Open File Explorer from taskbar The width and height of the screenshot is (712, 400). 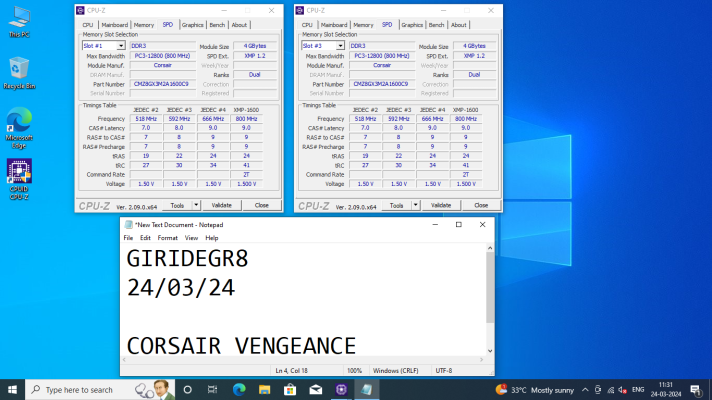tap(264, 390)
